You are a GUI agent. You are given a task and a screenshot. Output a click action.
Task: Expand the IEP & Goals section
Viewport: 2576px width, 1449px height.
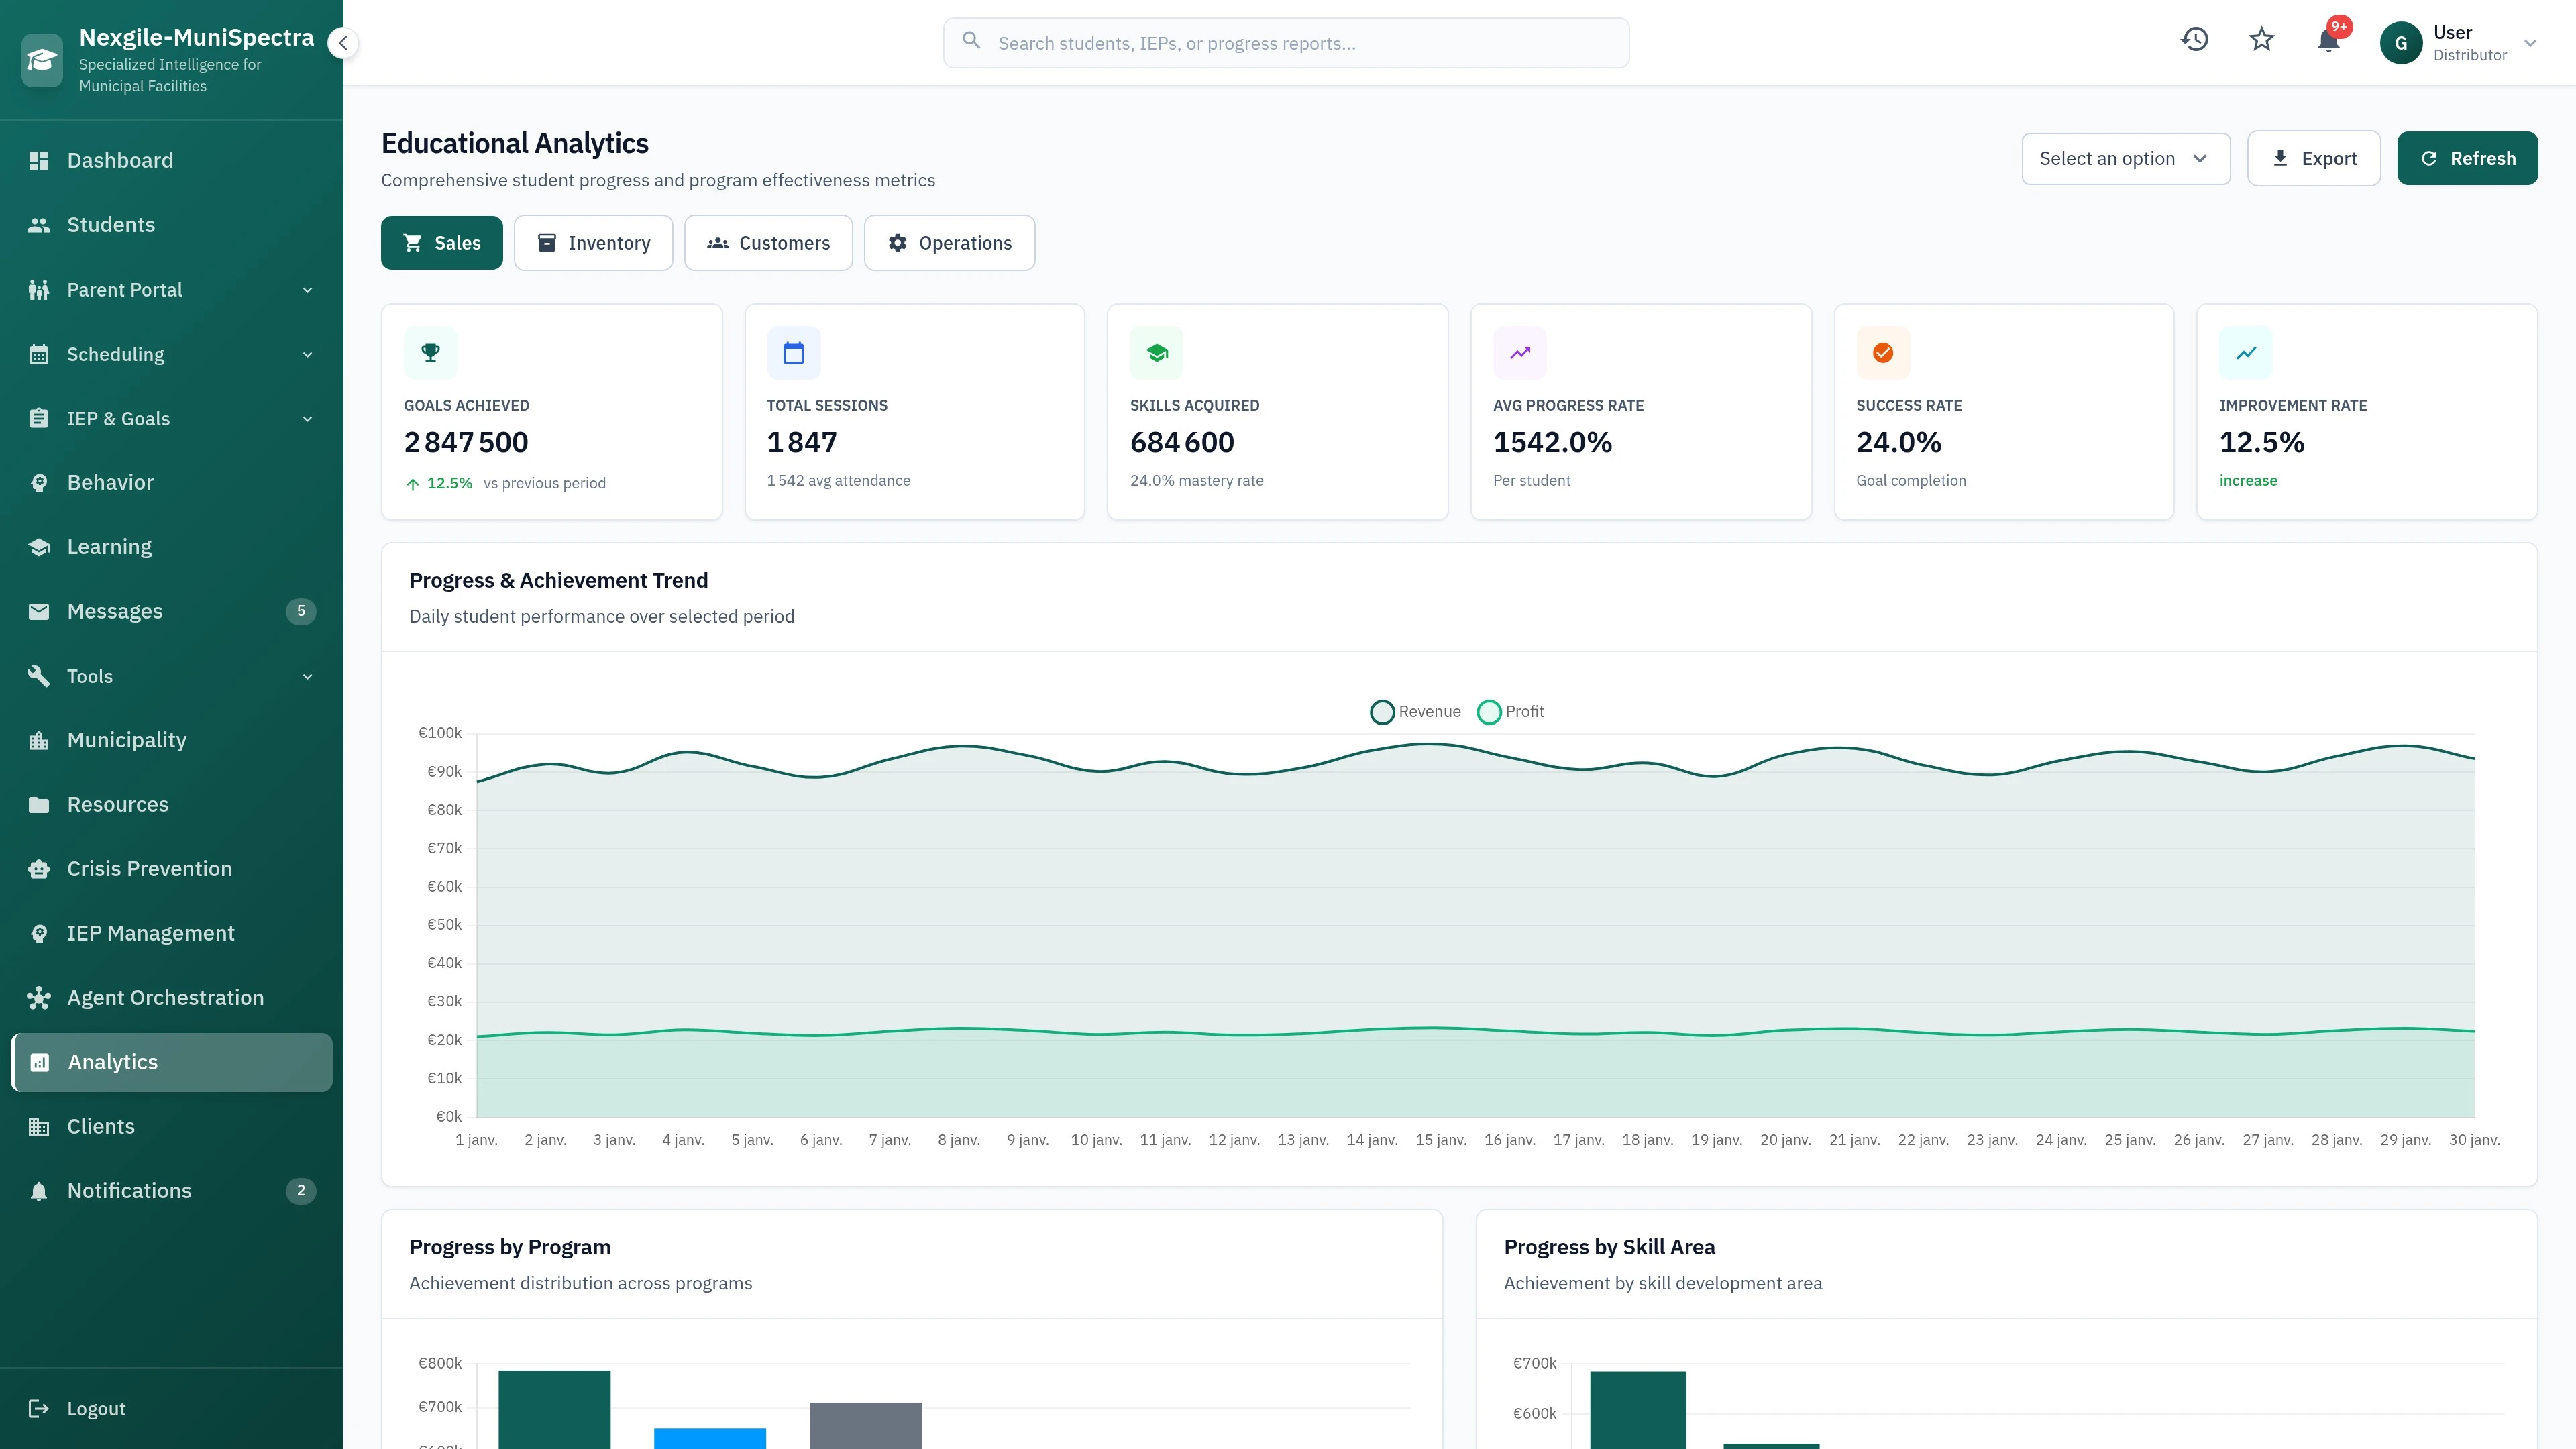pos(307,418)
